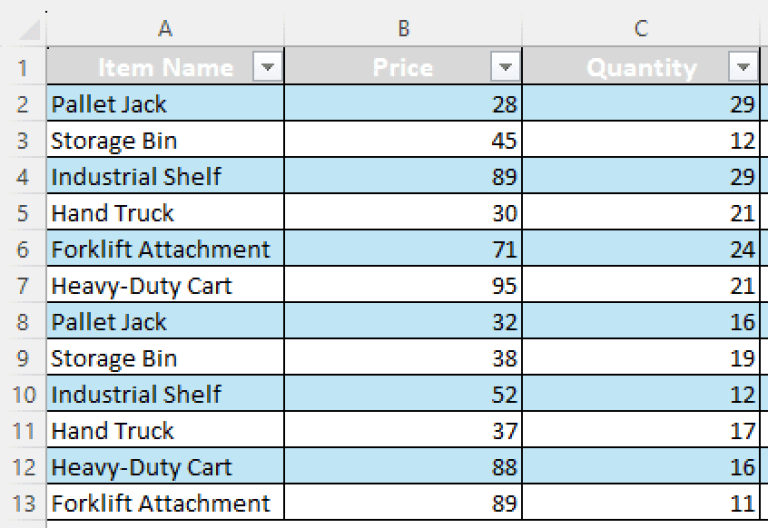Viewport: 768px width, 528px height.
Task: Select the Heavy-Duty Cart cell in row 12
Action: 166,467
